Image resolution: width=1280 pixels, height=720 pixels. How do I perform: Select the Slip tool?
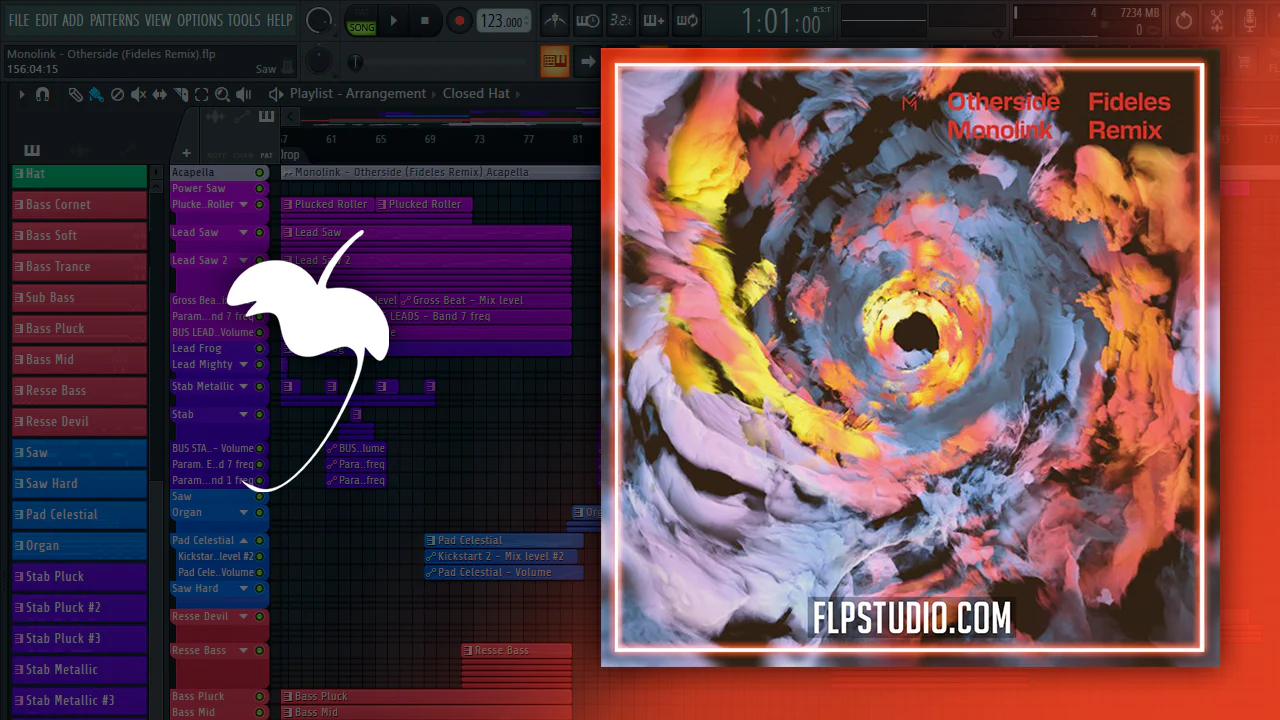tap(160, 94)
